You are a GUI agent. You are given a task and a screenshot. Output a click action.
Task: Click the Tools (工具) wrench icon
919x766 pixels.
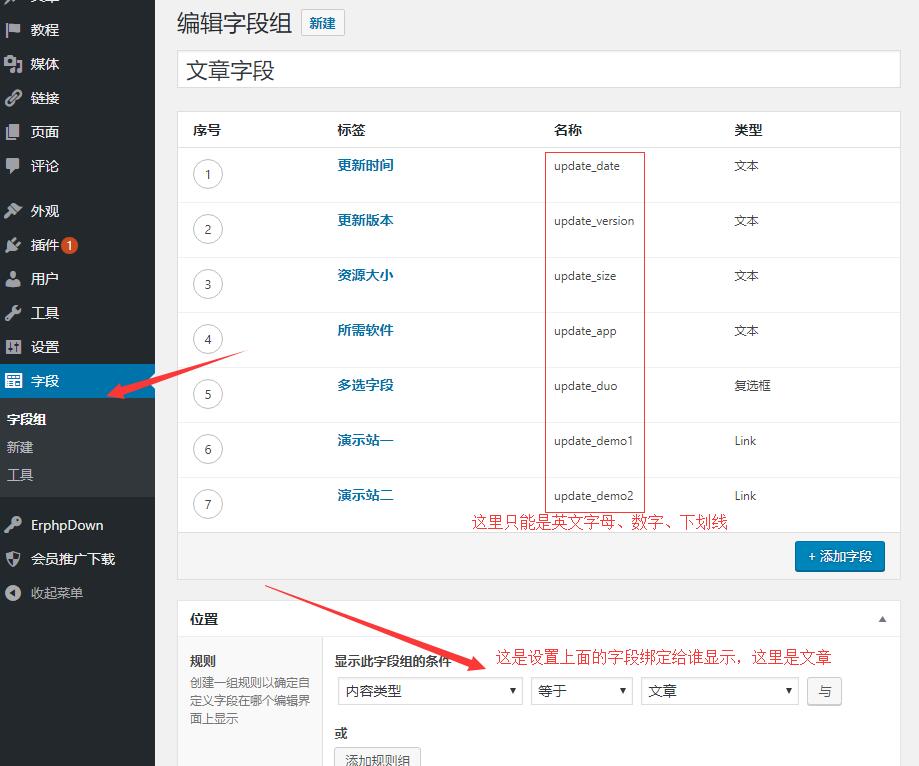pyautogui.click(x=13, y=313)
